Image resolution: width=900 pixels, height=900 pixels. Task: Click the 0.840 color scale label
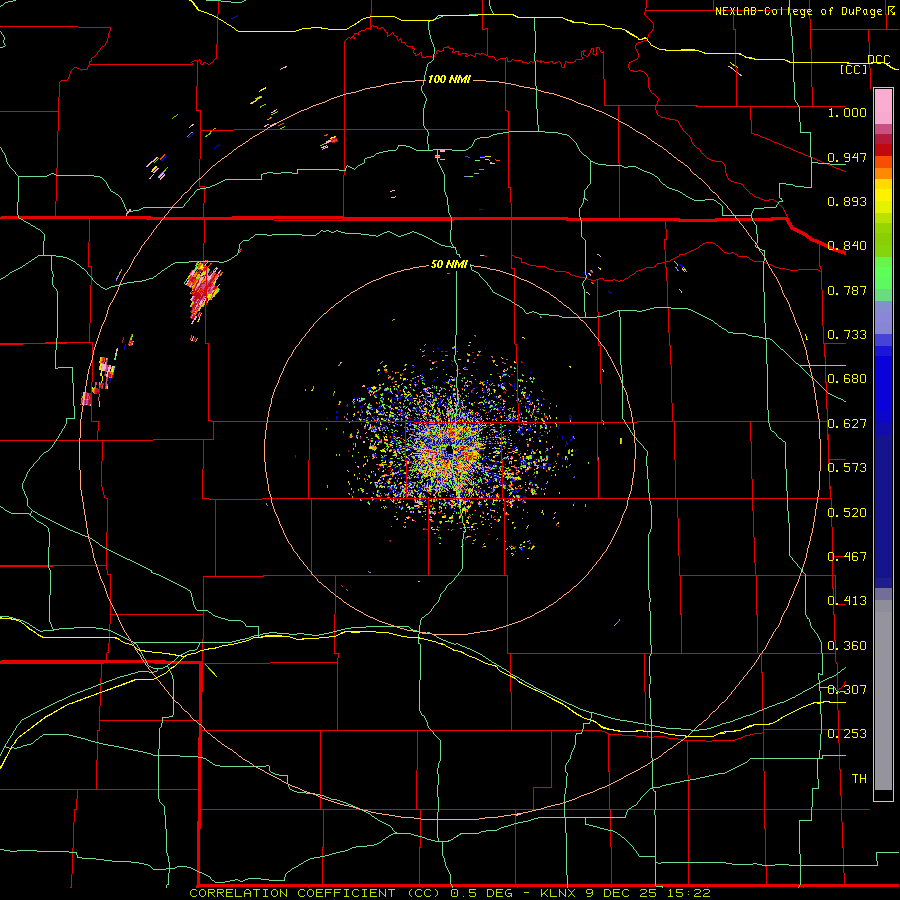847,246
